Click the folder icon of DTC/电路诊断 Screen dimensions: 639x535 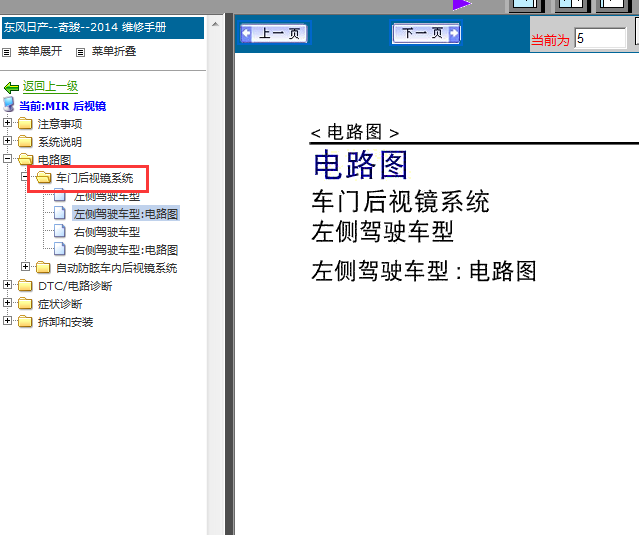[25, 285]
